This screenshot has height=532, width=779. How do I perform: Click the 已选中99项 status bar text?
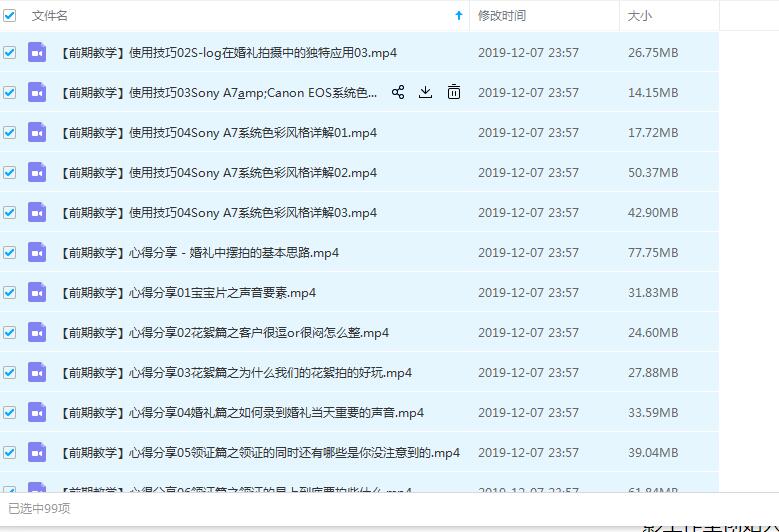coord(40,508)
